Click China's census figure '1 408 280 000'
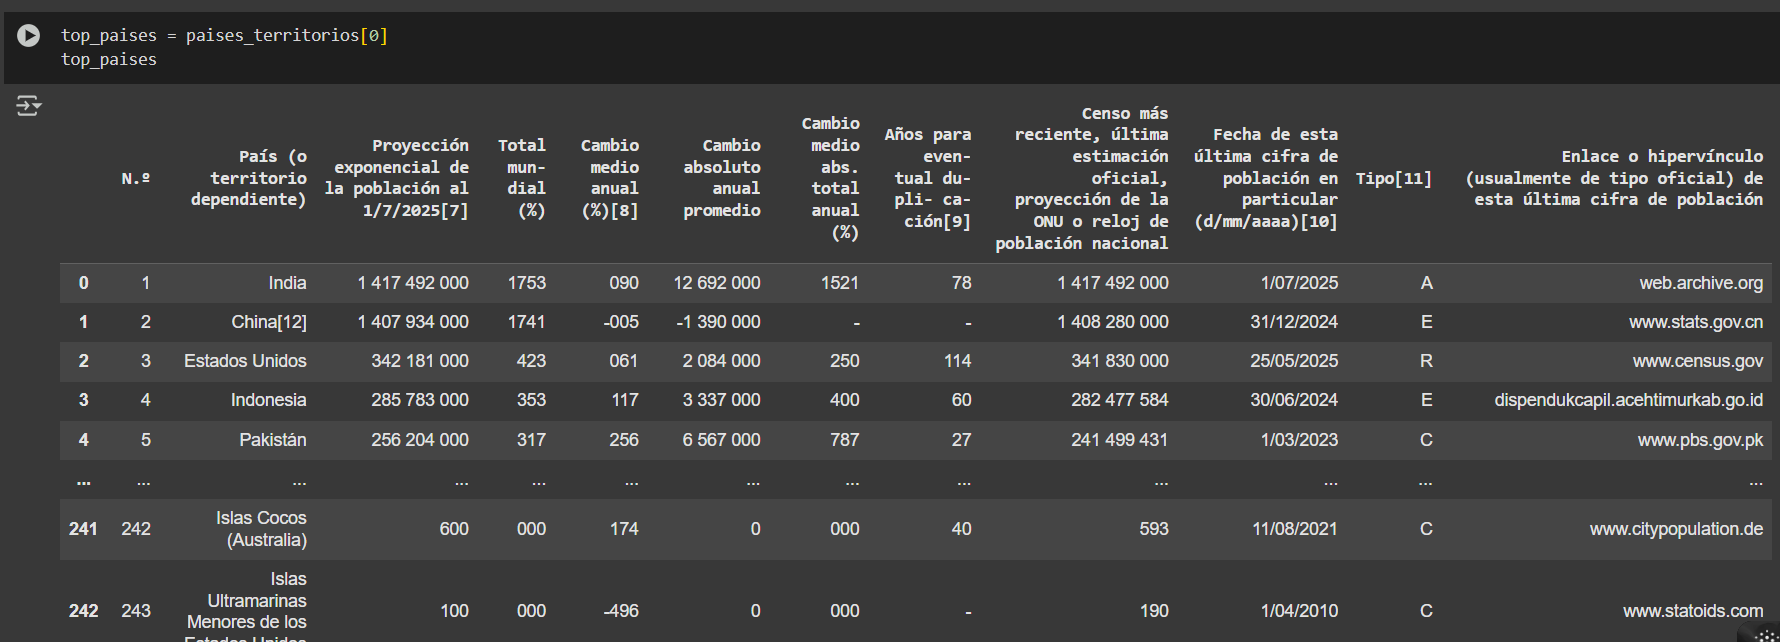Image resolution: width=1780 pixels, height=642 pixels. [1113, 322]
